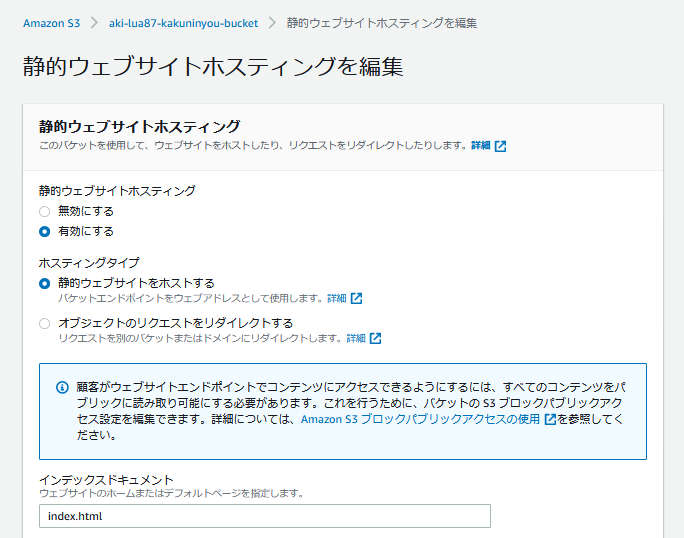This screenshot has width=684, height=538.
Task: Click the info icon in the blue notice box
Action: 62,387
